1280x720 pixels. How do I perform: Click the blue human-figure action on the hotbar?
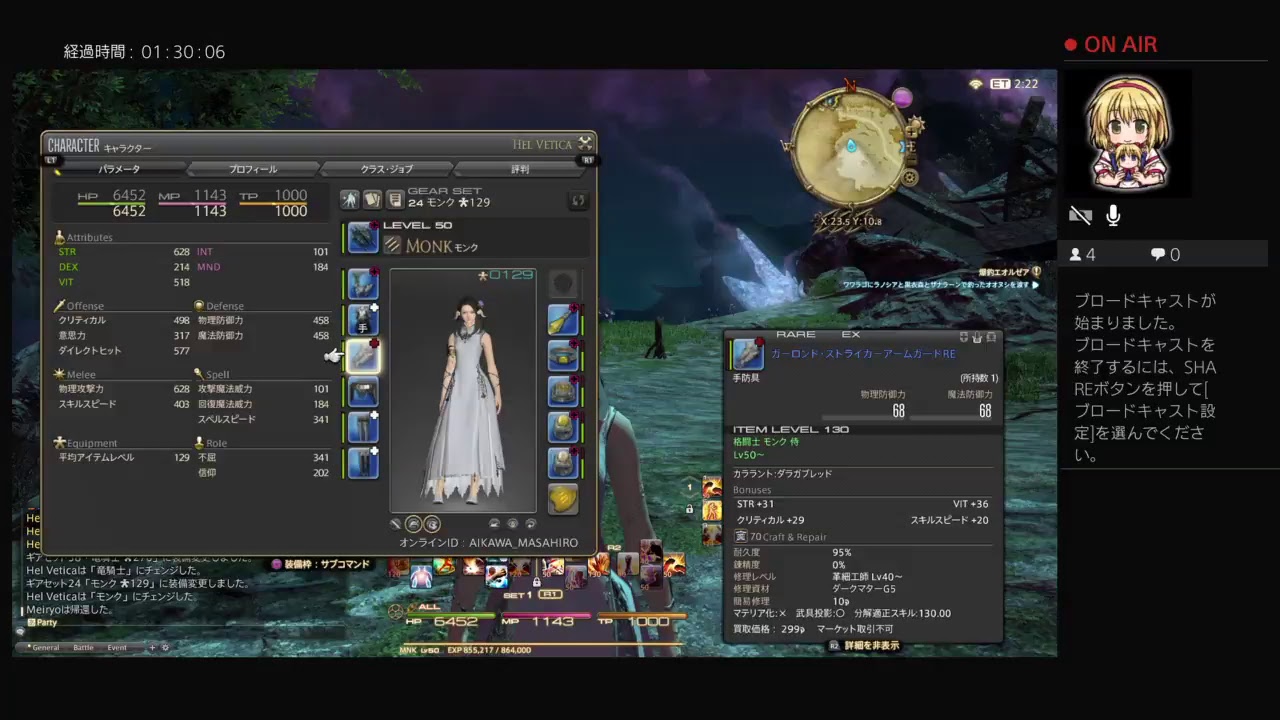(421, 576)
